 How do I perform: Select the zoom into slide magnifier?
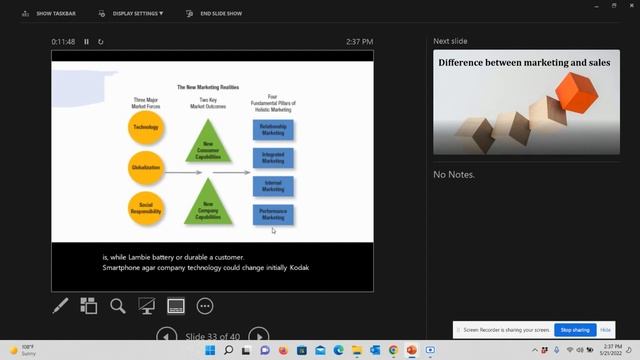(118, 306)
